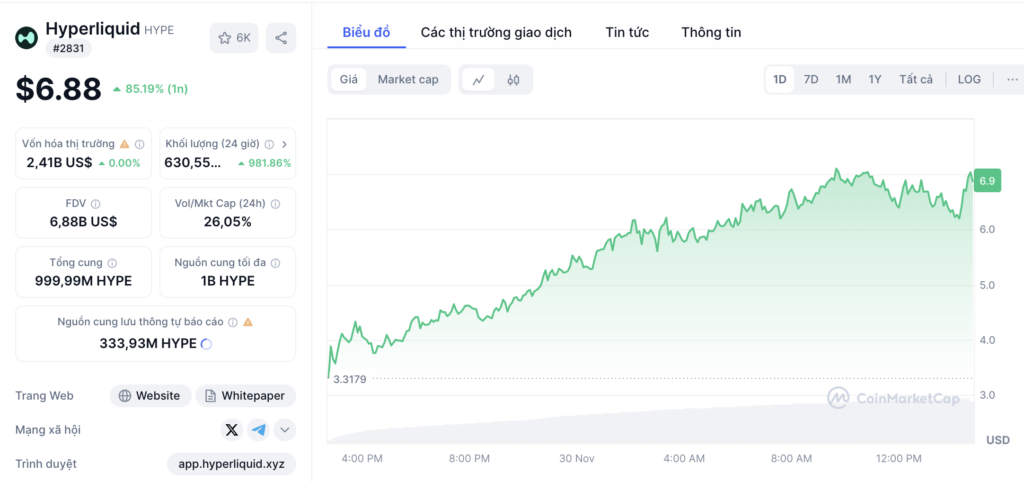Viewport: 1024px width, 482px height.
Task: Open the Telegram social icon
Action: coord(259,430)
